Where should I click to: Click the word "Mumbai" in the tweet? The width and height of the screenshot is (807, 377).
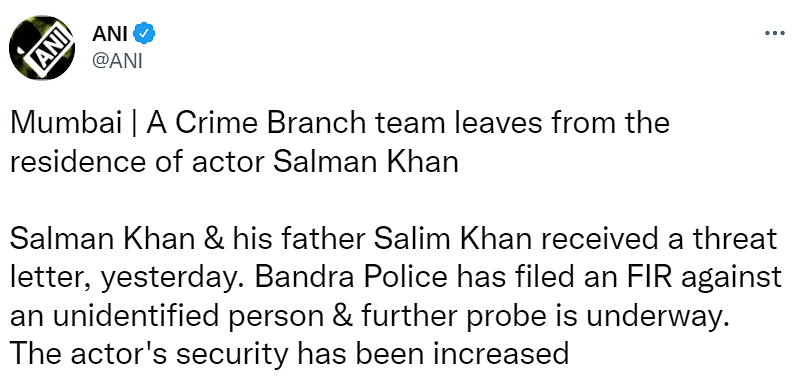62,124
